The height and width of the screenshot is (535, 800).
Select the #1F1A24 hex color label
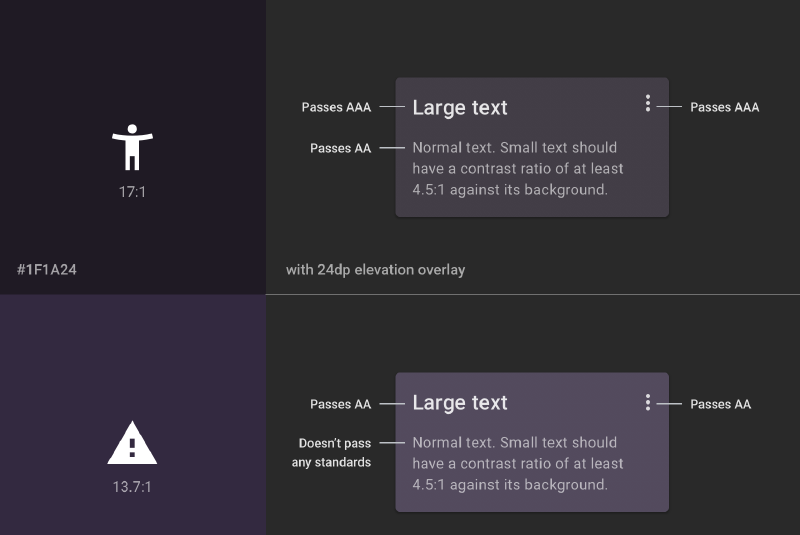[x=46, y=270]
